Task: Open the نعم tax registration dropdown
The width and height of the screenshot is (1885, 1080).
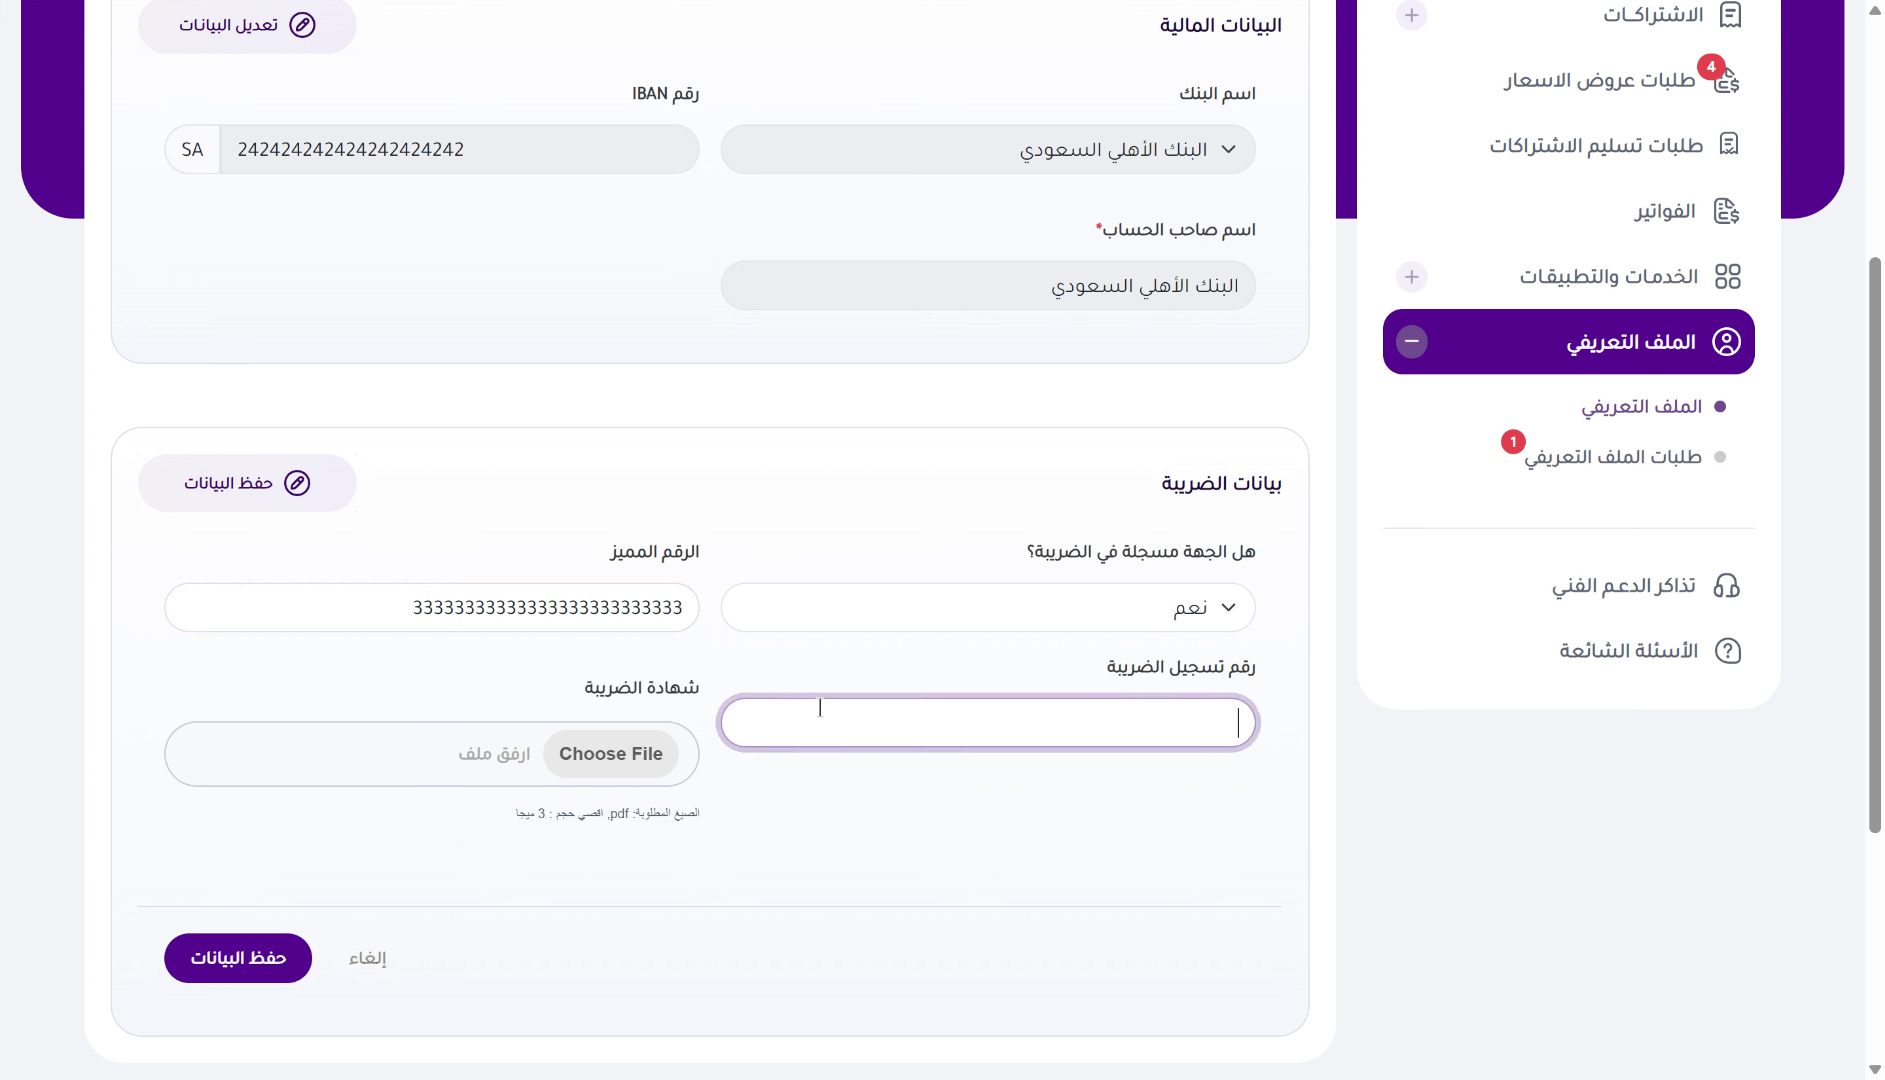Action: pyautogui.click(x=987, y=607)
